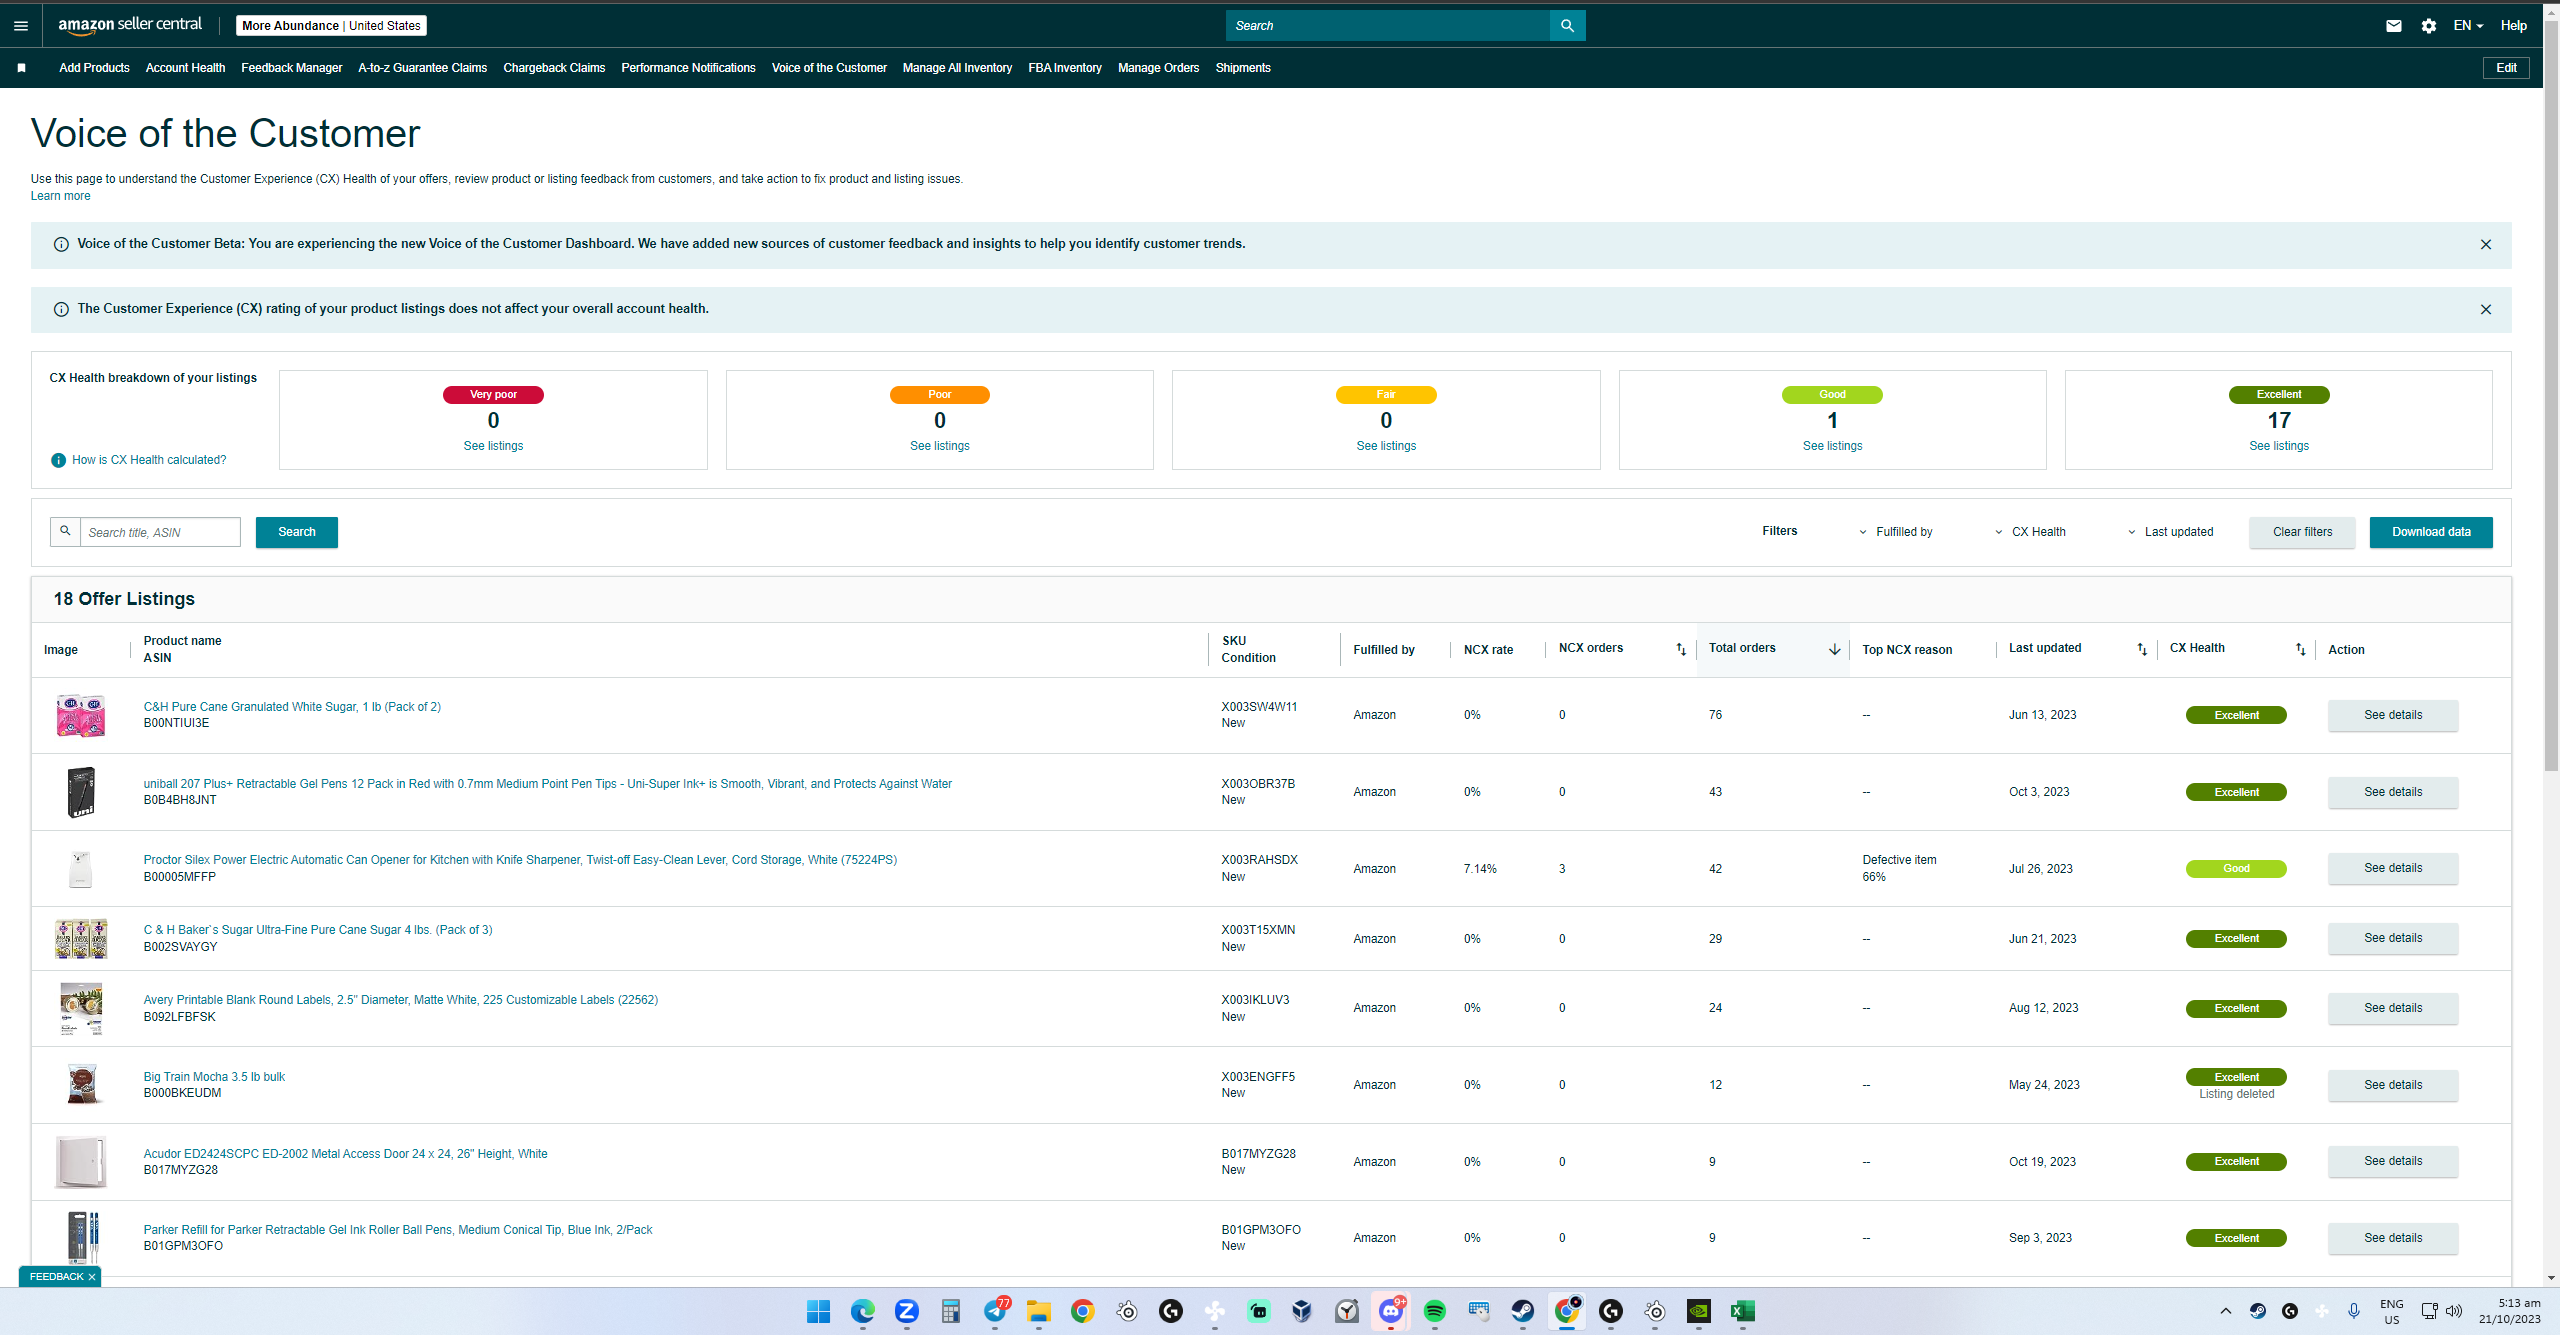Image resolution: width=2560 pixels, height=1335 pixels.
Task: See listings under Very poor rating
Action: 493,446
